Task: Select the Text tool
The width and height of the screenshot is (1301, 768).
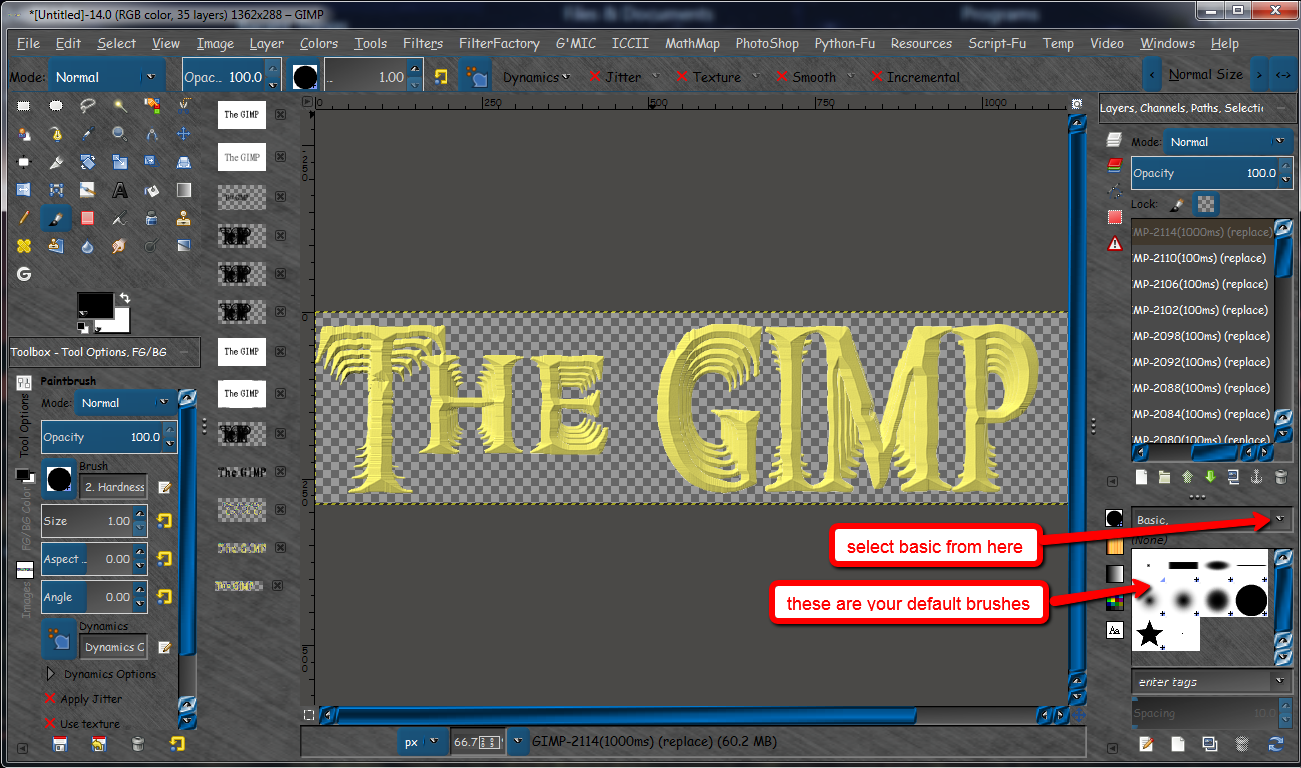Action: click(120, 190)
